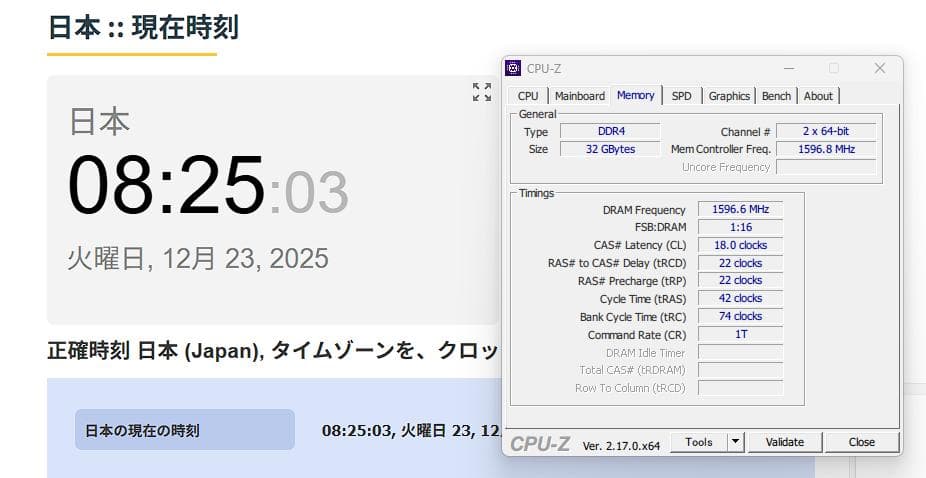926x478 pixels.
Task: Click the FSB:DRAM value 1:16
Action: [x=741, y=227]
